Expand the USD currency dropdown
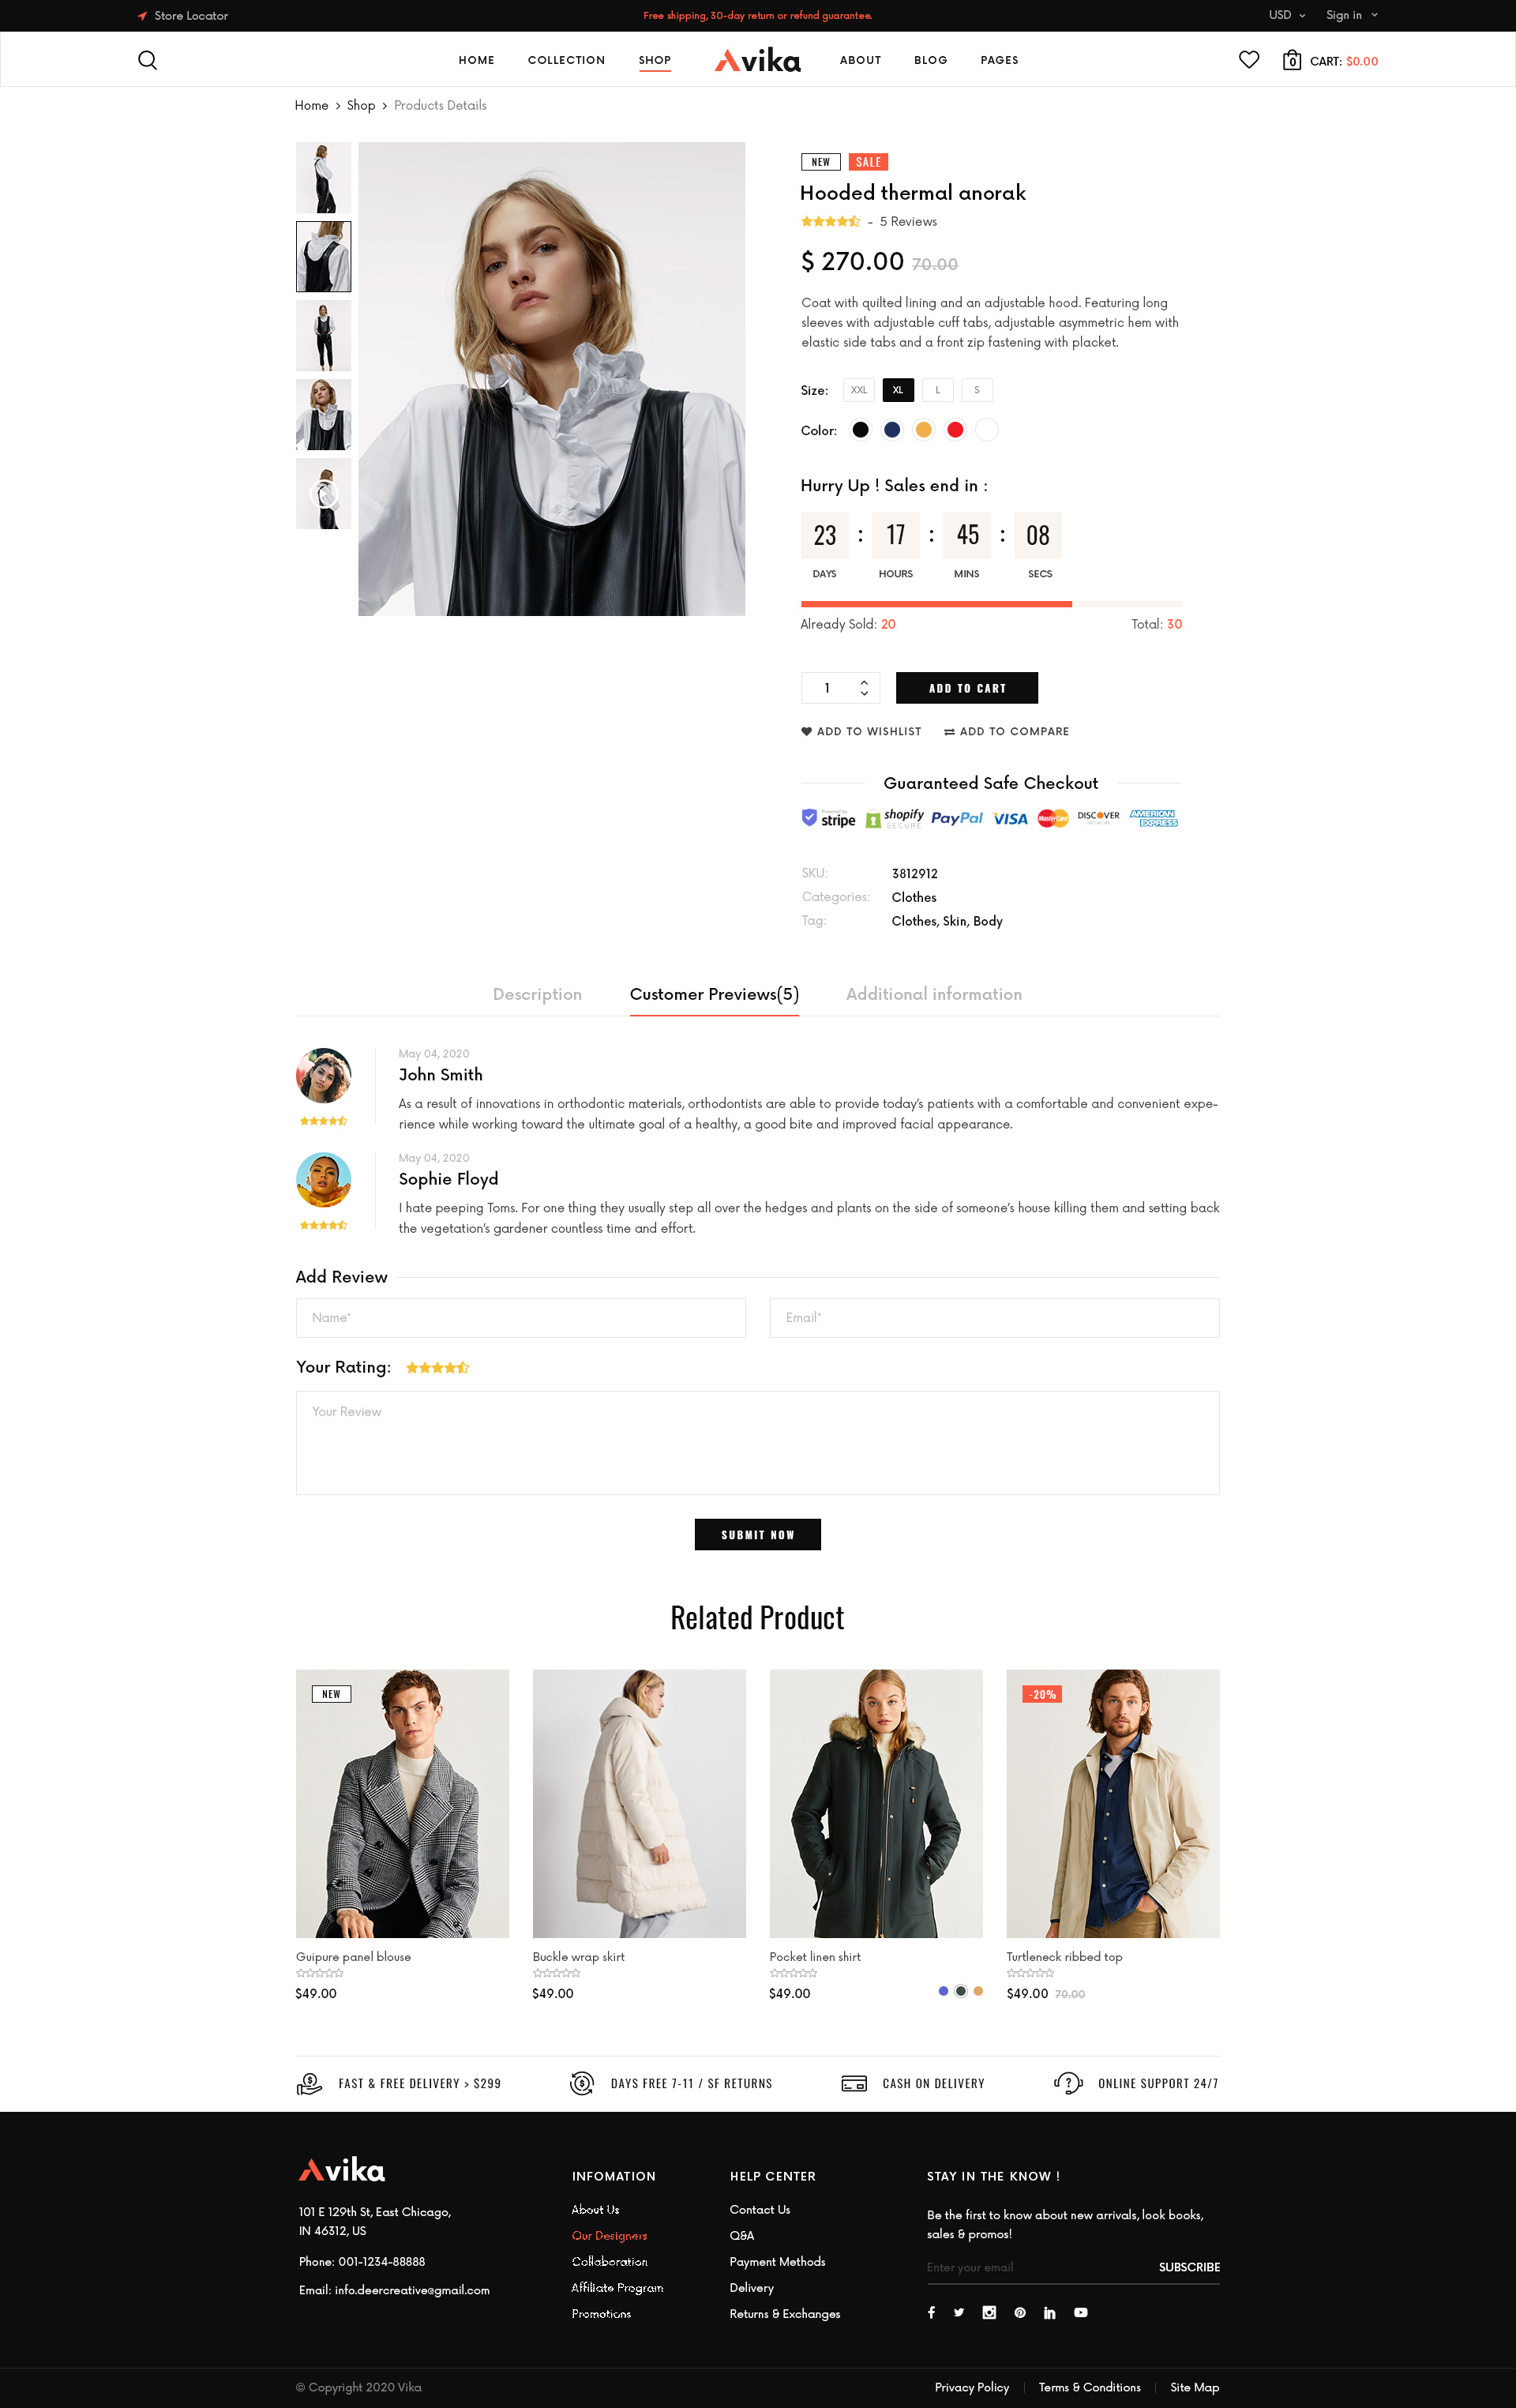The height and width of the screenshot is (2408, 1516). (1287, 15)
